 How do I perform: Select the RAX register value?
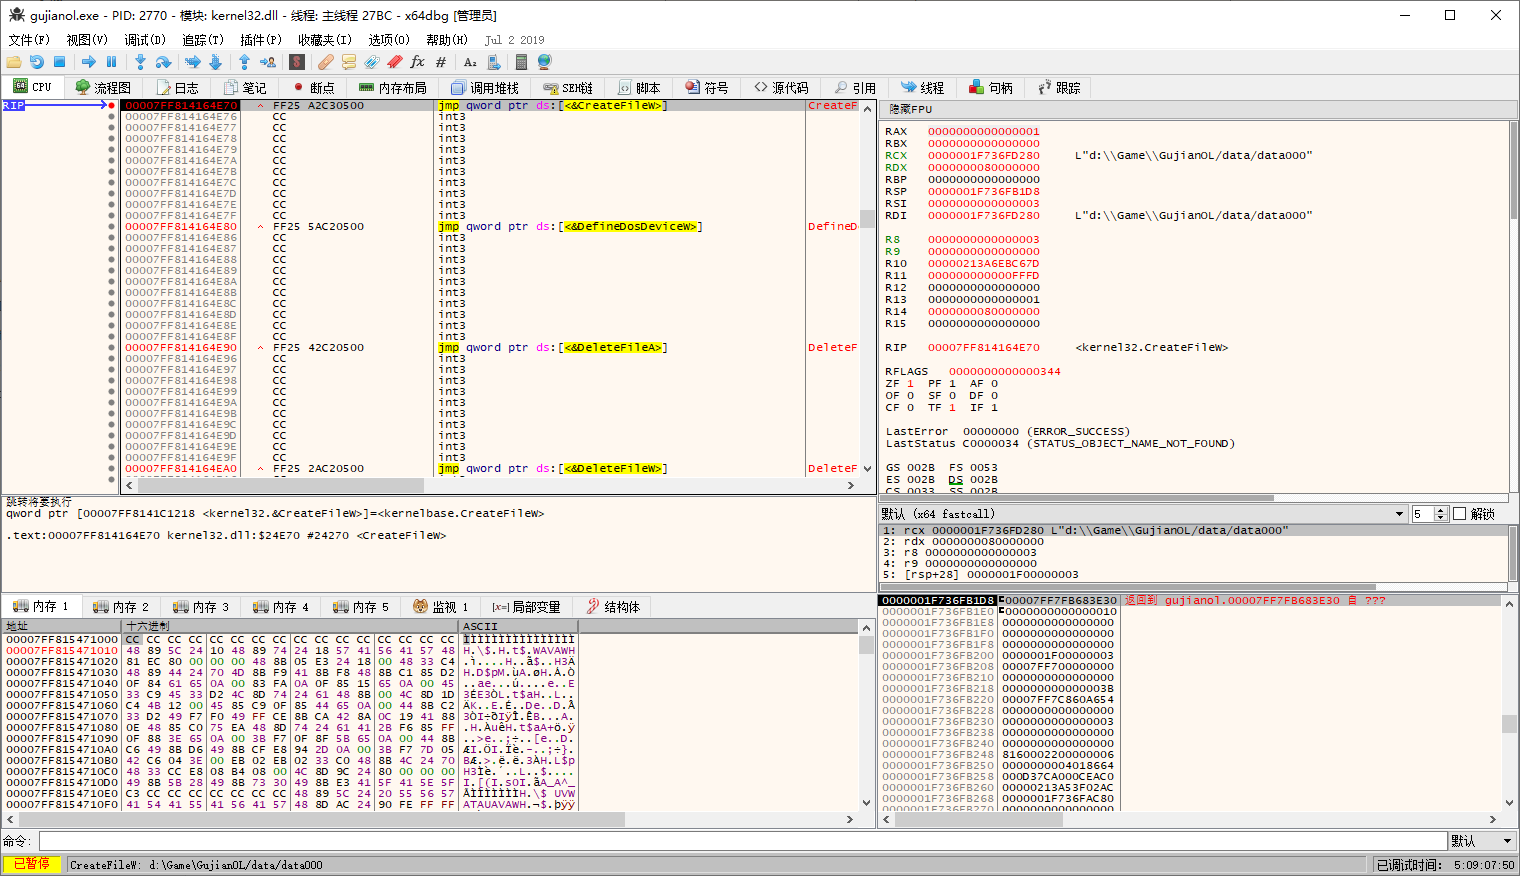click(x=983, y=131)
